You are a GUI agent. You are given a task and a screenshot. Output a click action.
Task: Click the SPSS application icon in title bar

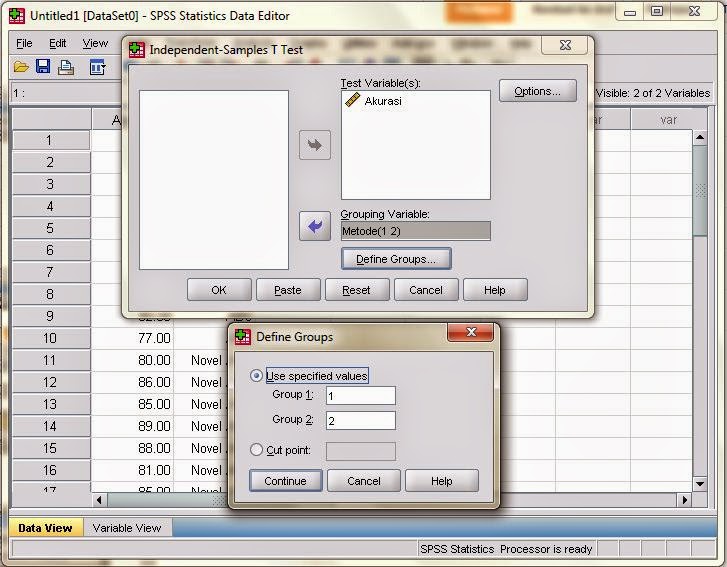(x=17, y=15)
